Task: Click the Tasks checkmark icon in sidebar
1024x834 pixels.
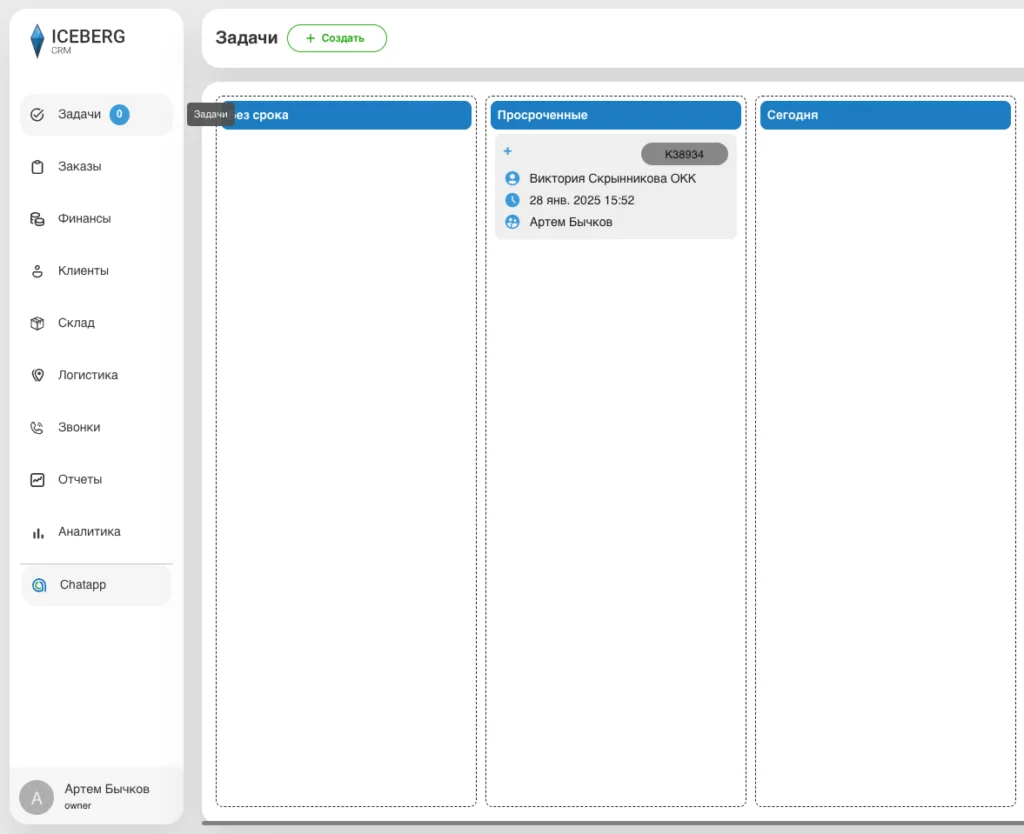Action: (38, 115)
